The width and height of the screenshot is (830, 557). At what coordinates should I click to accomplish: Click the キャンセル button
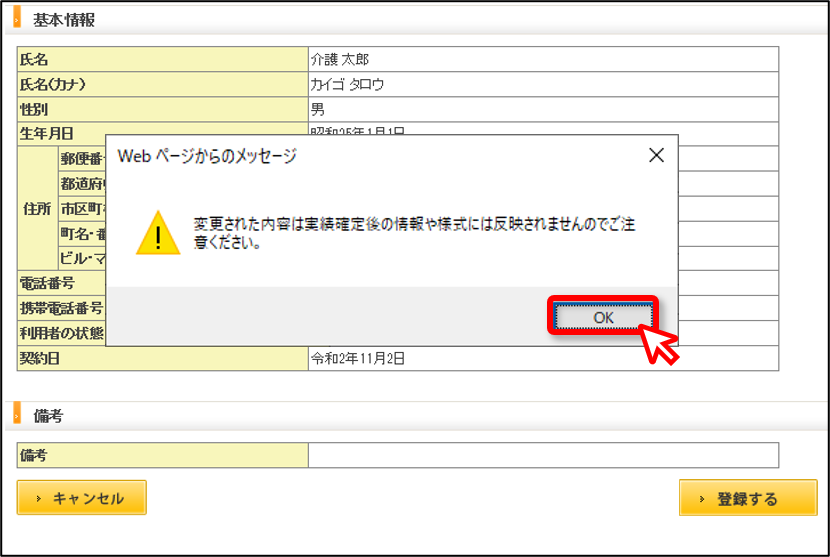(x=82, y=497)
